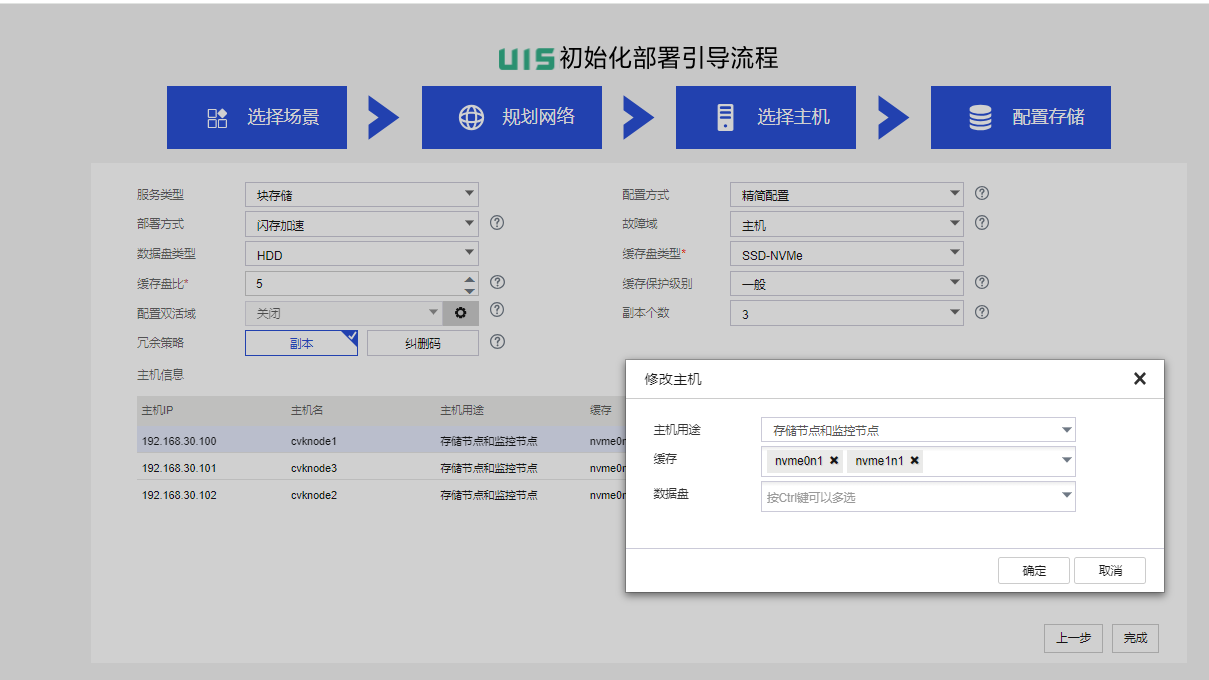Open the 主机用途 dropdown in dialog
The width and height of the screenshot is (1209, 680).
click(x=918, y=430)
